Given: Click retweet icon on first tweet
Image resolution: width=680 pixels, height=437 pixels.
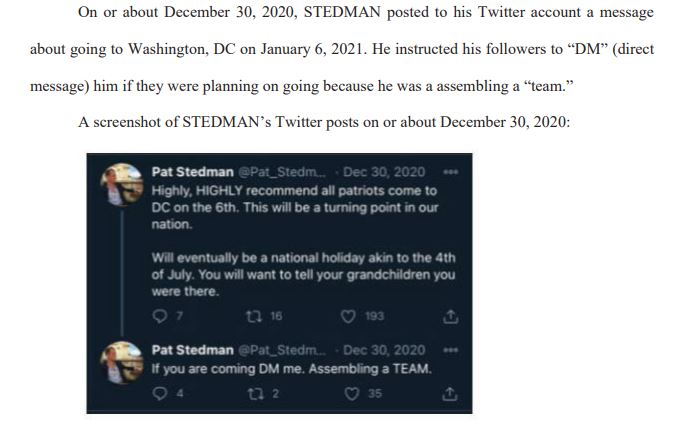Looking at the screenshot, I should pos(254,316).
